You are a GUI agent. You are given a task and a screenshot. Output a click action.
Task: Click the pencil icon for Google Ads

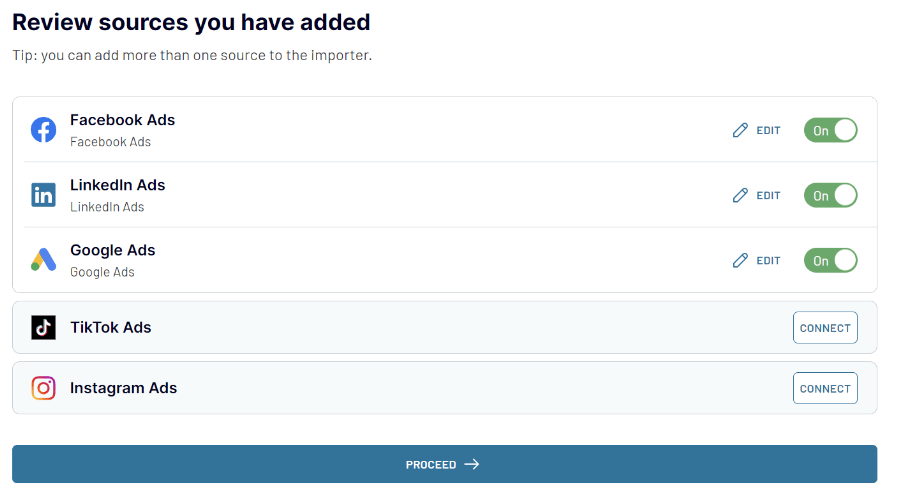[740, 261]
